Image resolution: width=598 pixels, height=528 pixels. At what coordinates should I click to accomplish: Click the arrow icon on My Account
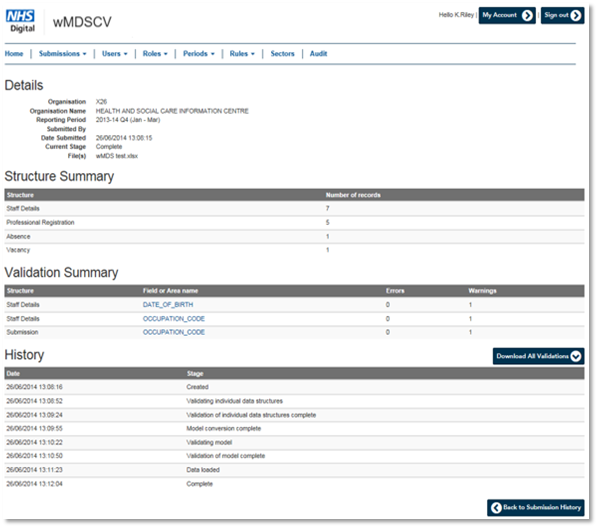pyautogui.click(x=527, y=15)
